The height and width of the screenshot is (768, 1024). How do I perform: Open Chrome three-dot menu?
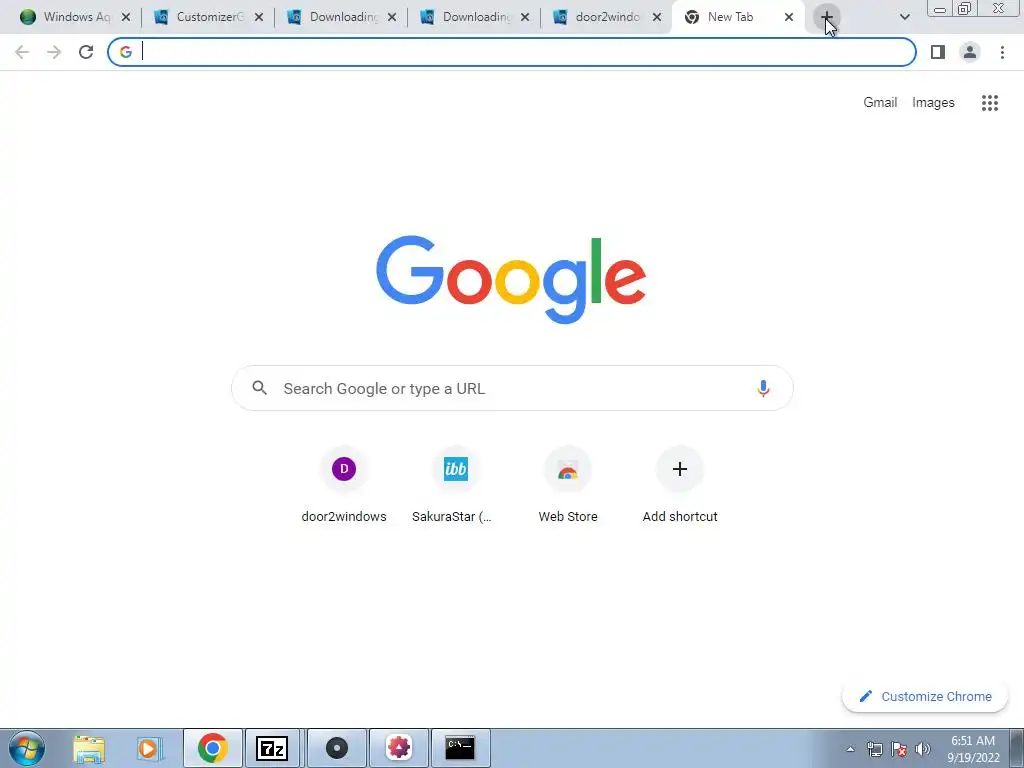pos(1002,52)
